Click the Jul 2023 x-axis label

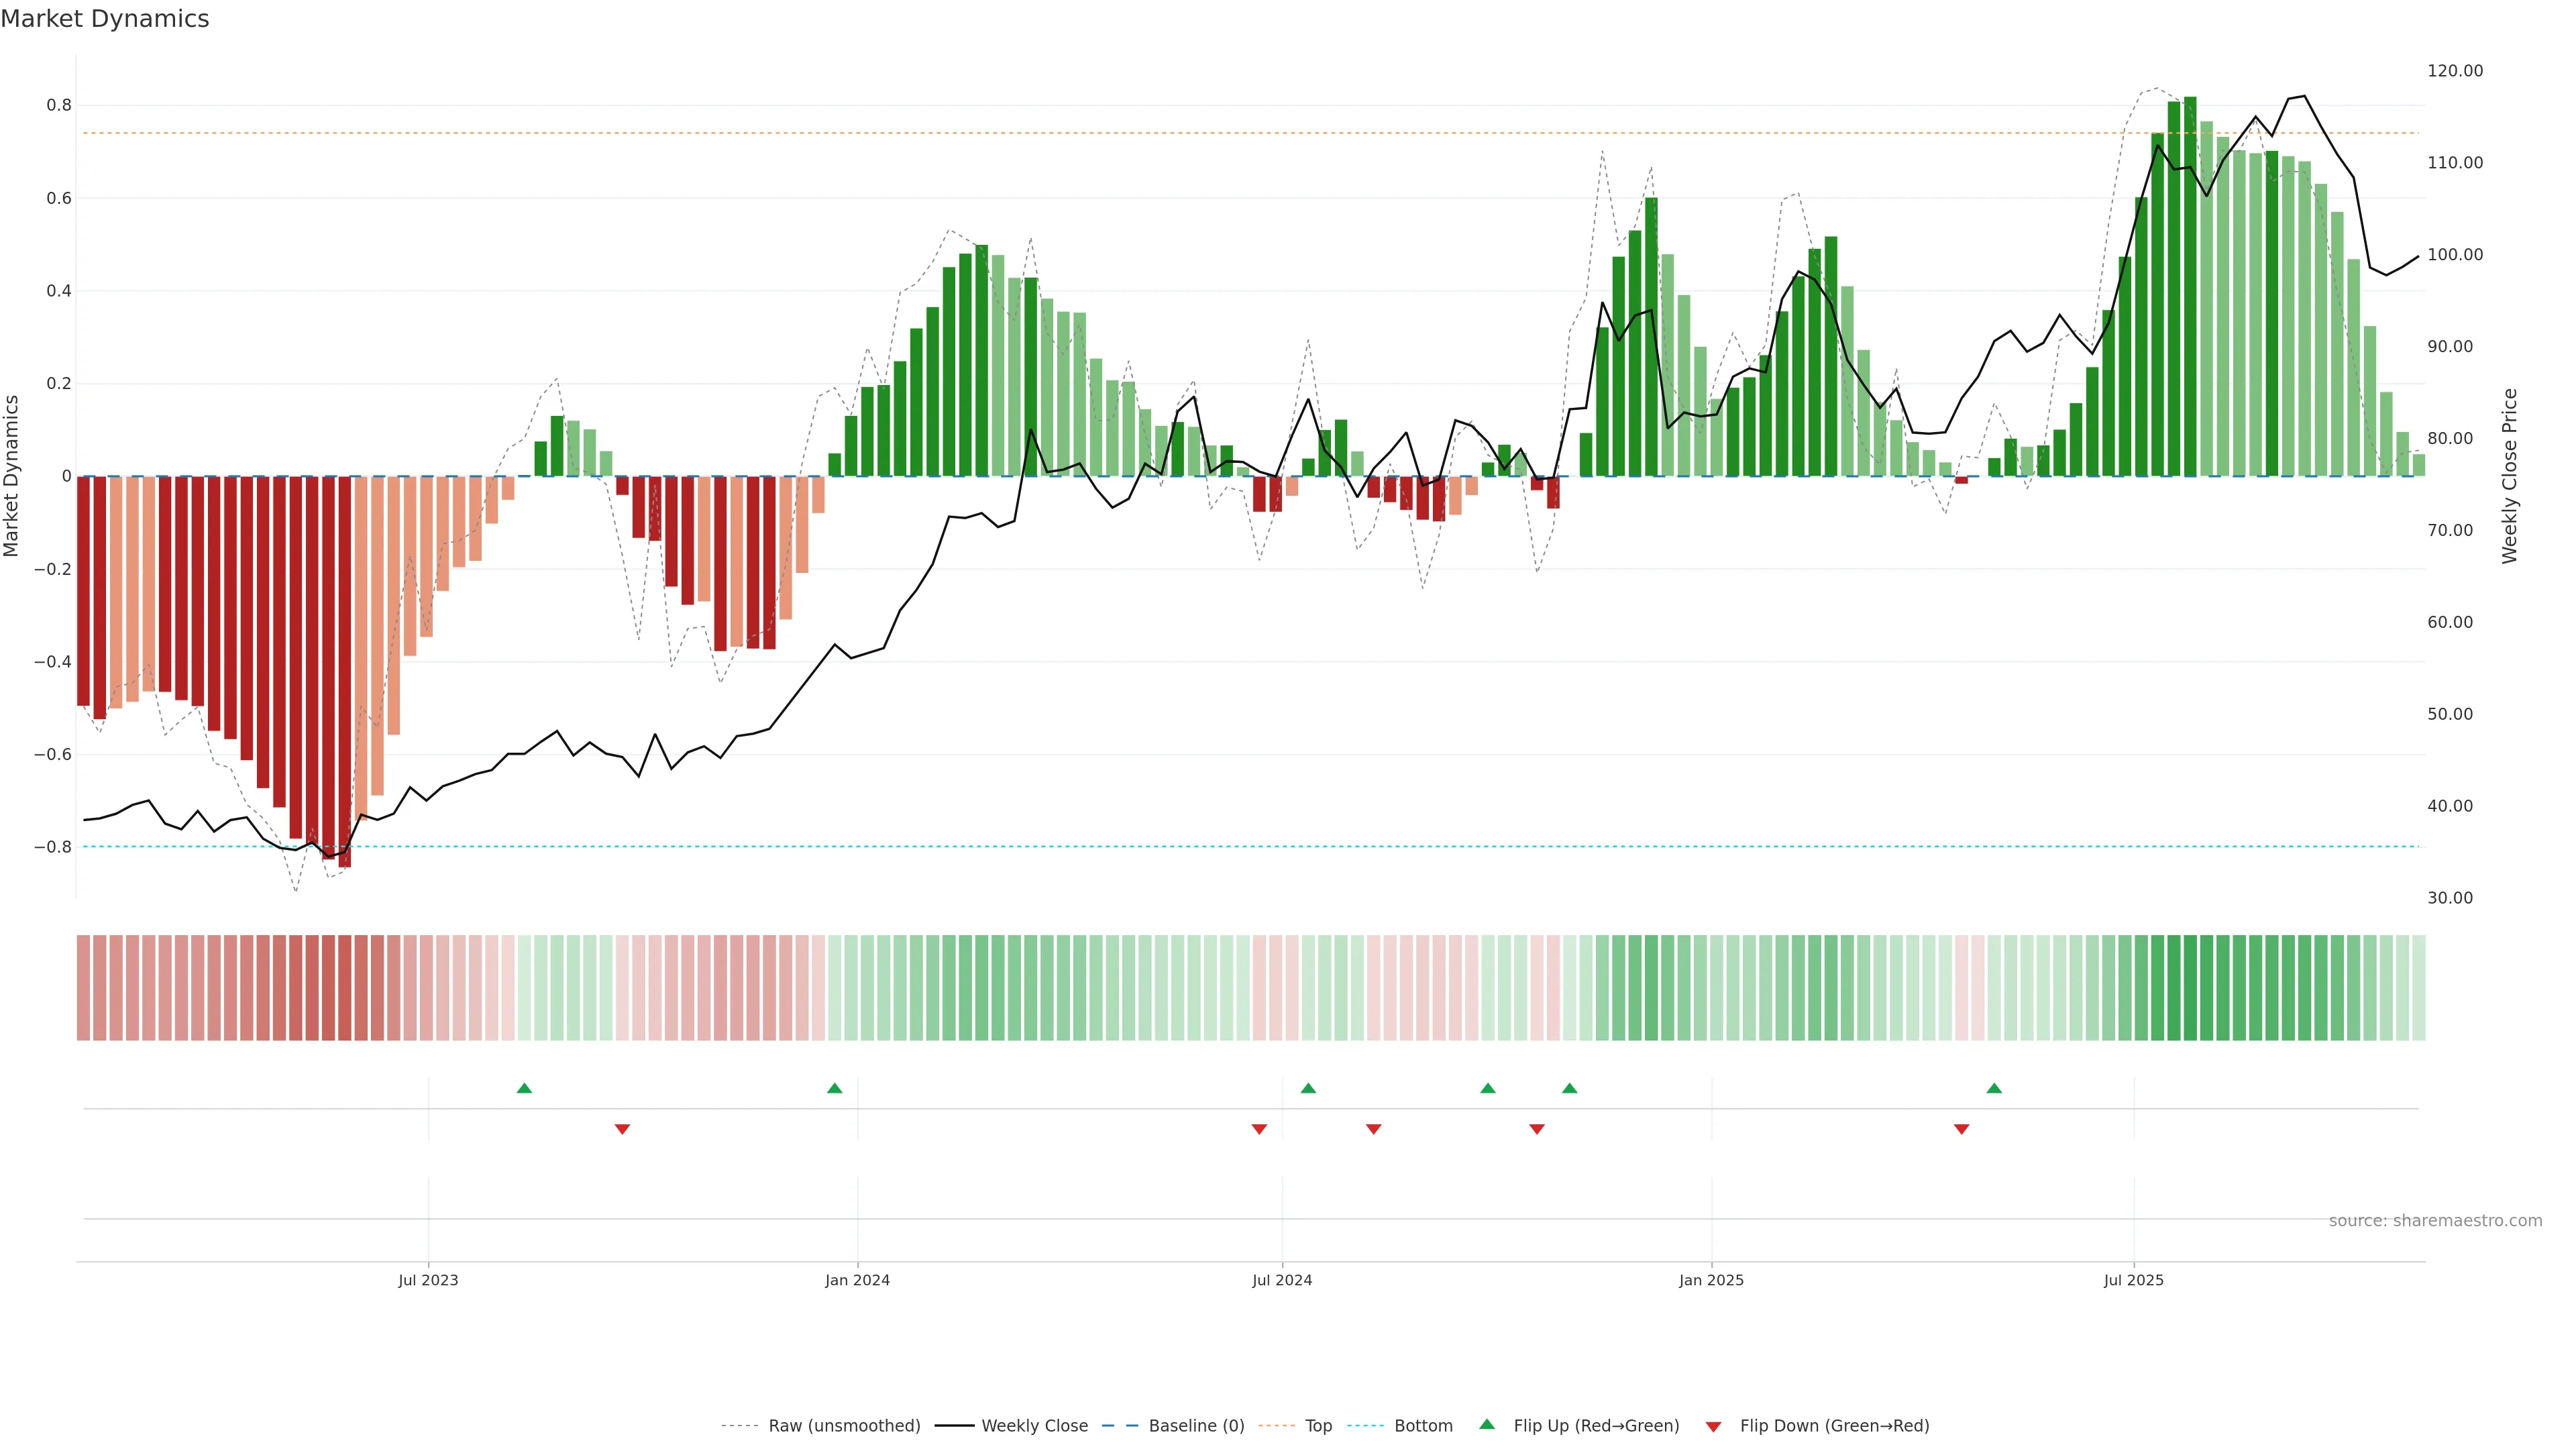coord(428,1281)
